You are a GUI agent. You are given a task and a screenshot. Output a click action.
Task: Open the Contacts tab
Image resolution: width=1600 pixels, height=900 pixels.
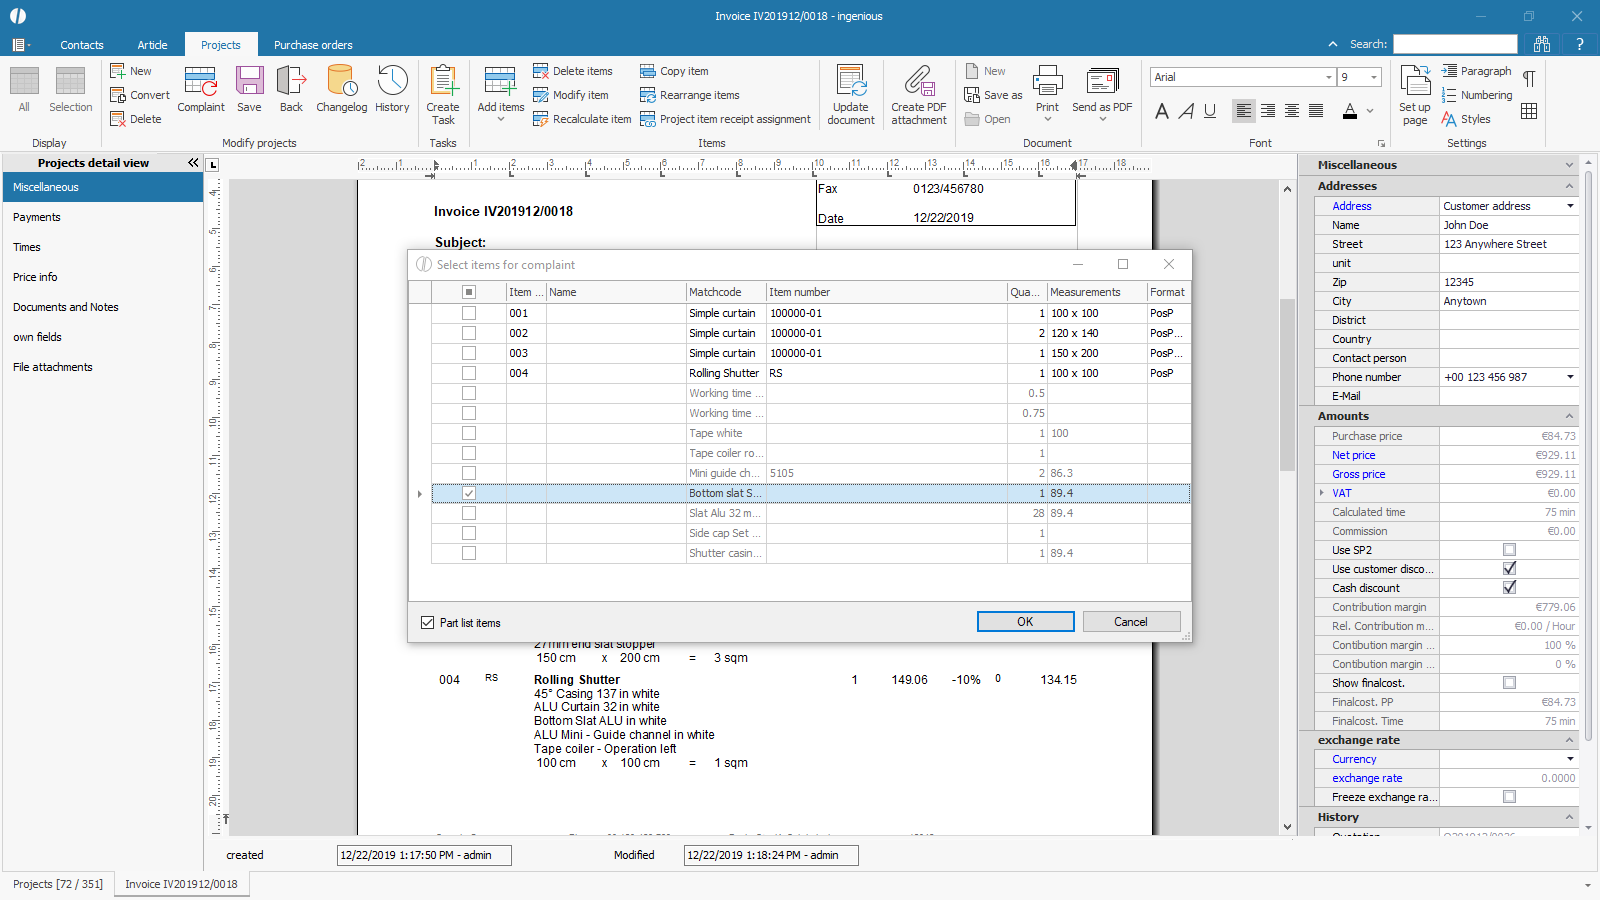82,45
